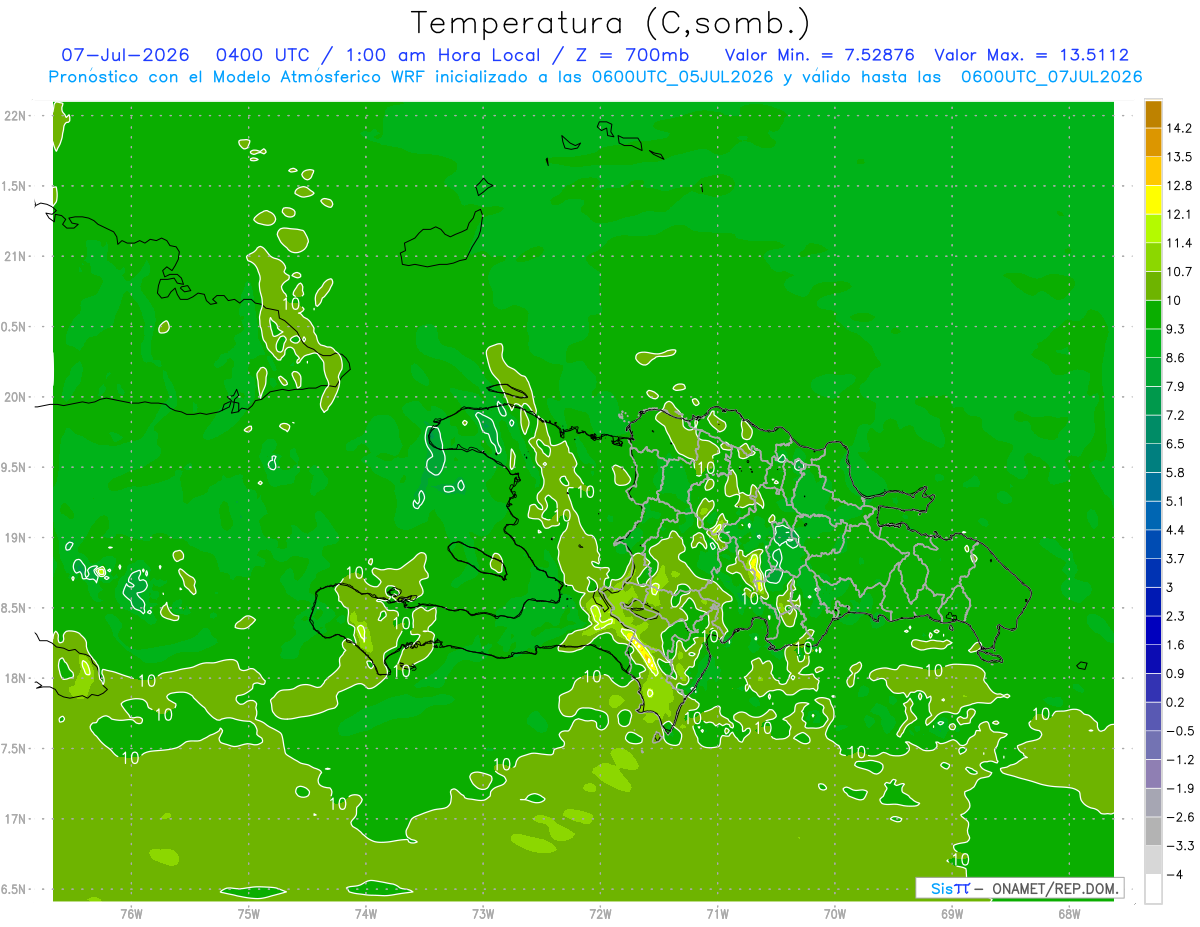Click the title 'Temperatura (C,somb.)'
Viewport: 1200px width, 927px height.
pos(611,23)
